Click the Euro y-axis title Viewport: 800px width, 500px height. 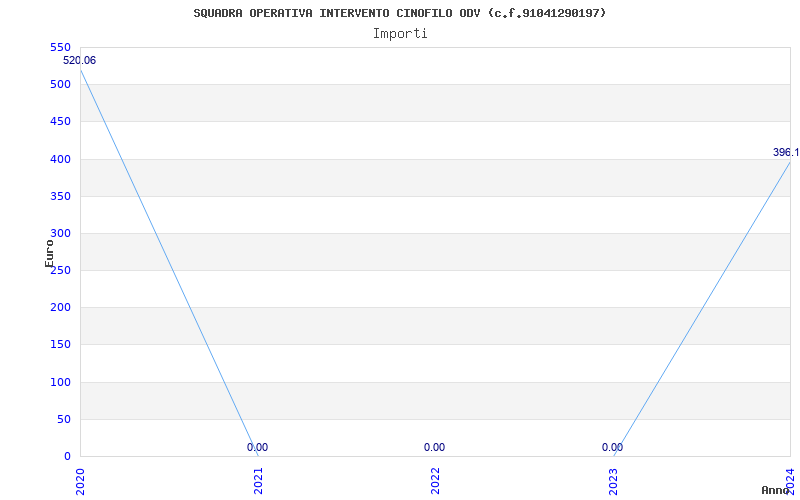pos(49,254)
